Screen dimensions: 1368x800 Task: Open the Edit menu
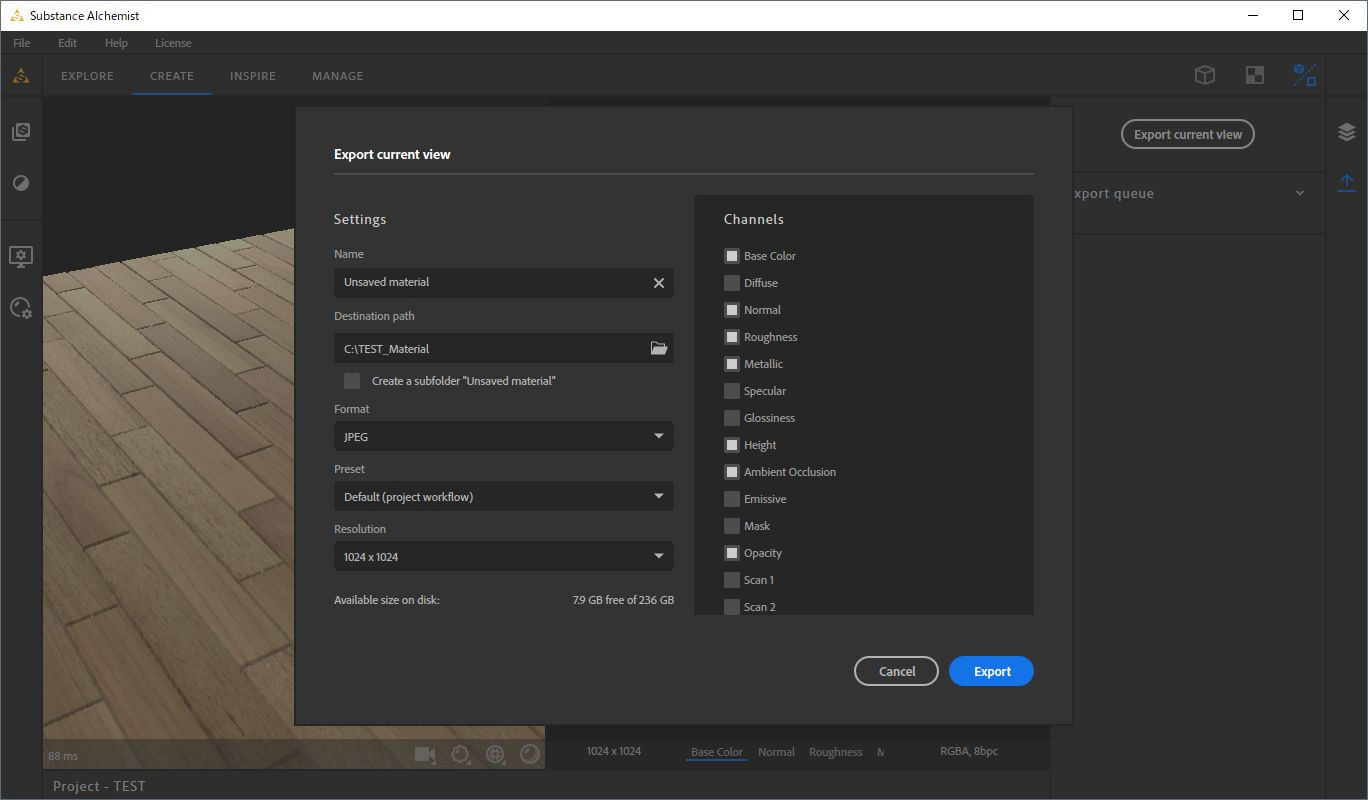click(67, 43)
